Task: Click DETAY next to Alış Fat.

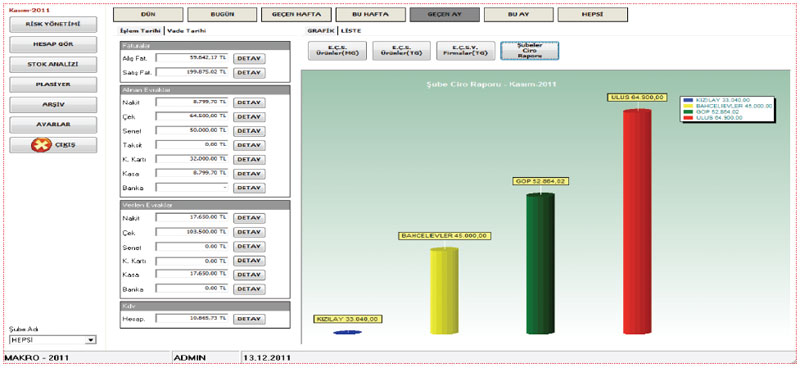Action: (x=249, y=59)
